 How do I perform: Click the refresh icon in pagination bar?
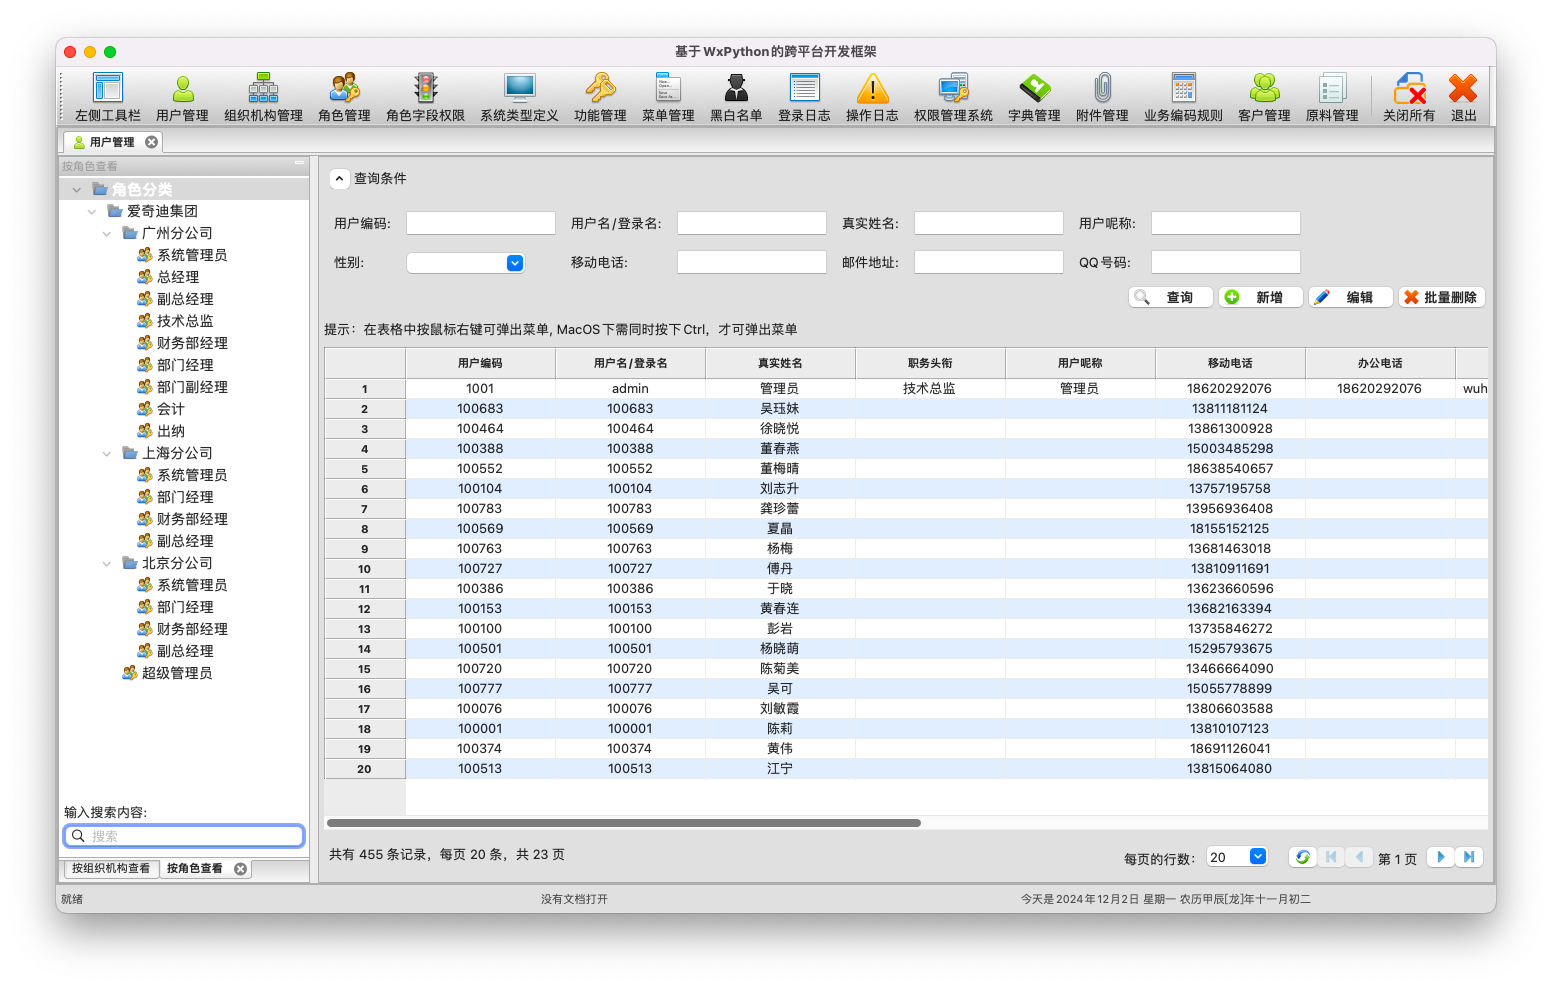[1302, 857]
